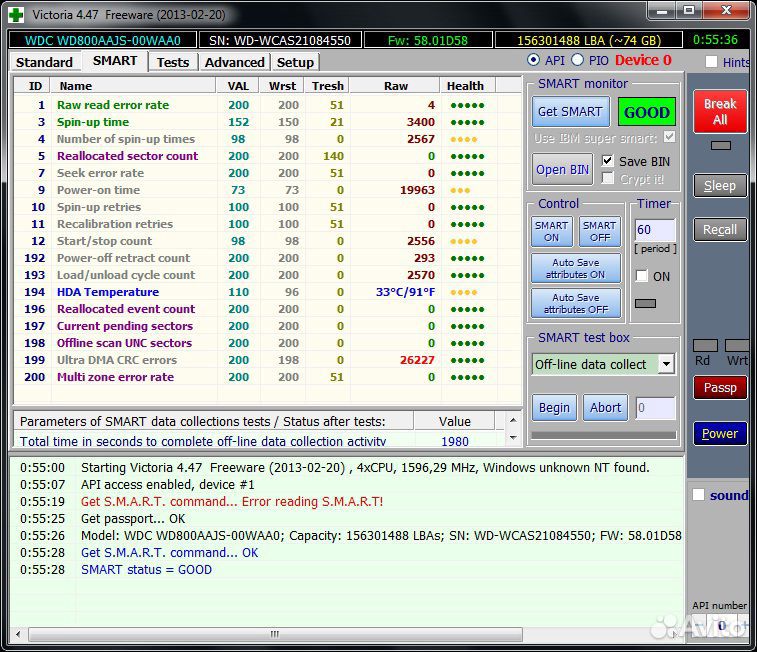The width and height of the screenshot is (757, 652).
Task: Select the PIO access radio button
Action: click(577, 60)
